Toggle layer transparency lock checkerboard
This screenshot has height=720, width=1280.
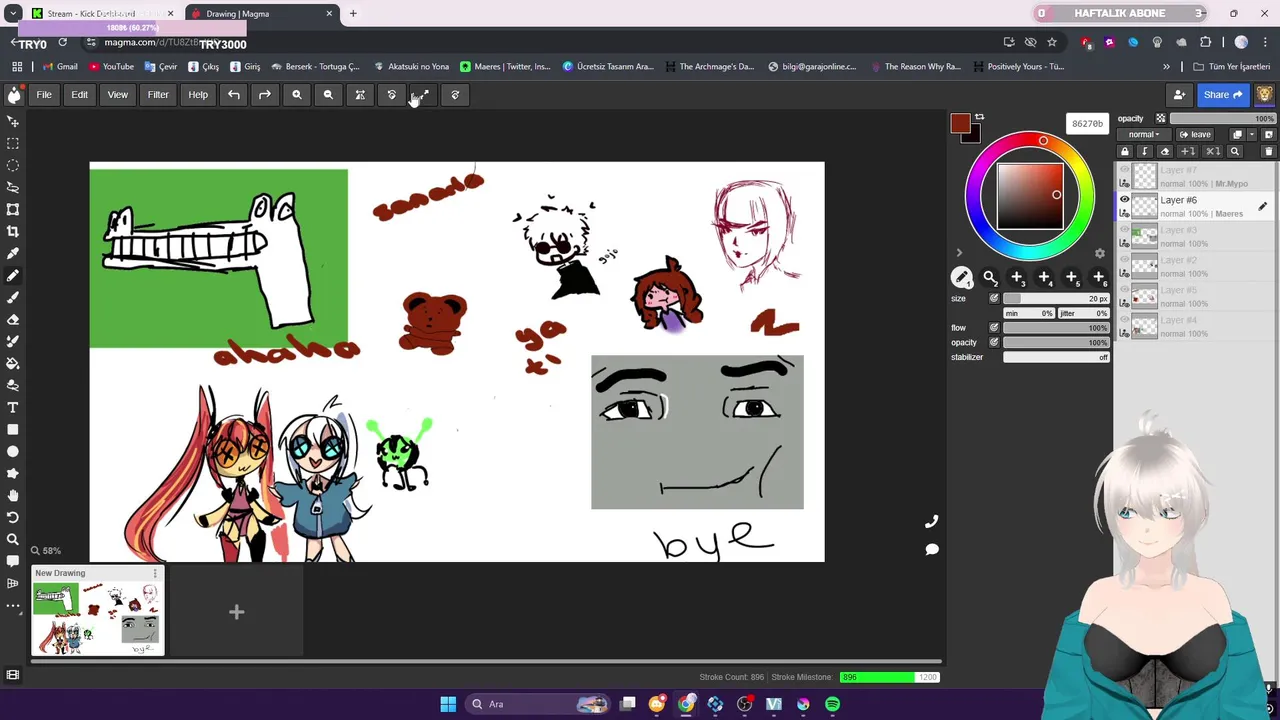click(x=1160, y=118)
